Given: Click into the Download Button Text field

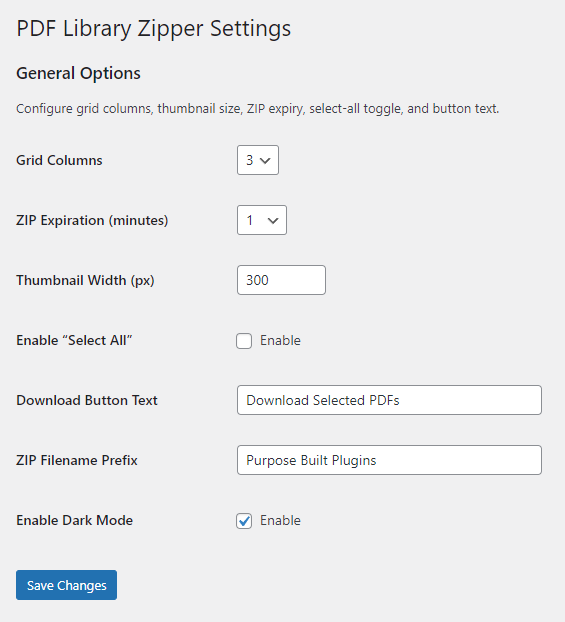Looking at the screenshot, I should coord(389,400).
